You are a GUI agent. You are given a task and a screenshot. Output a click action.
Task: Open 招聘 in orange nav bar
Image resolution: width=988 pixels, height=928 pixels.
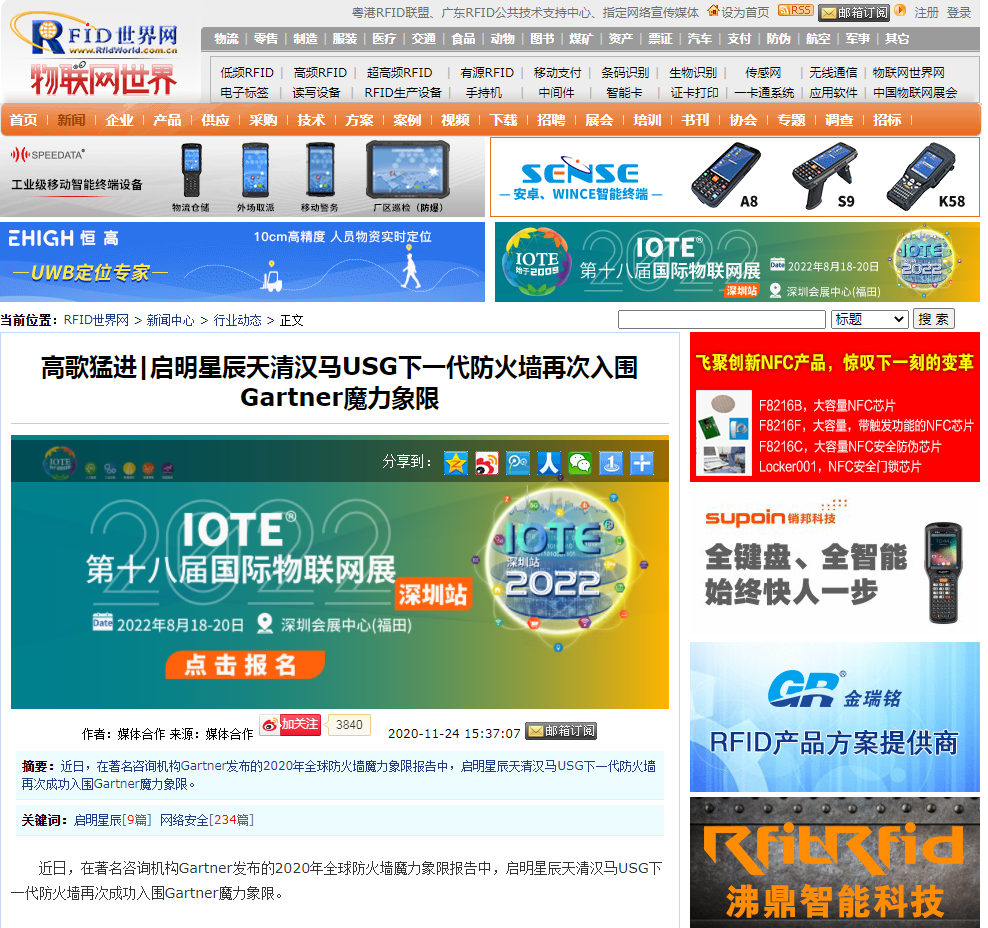551,120
